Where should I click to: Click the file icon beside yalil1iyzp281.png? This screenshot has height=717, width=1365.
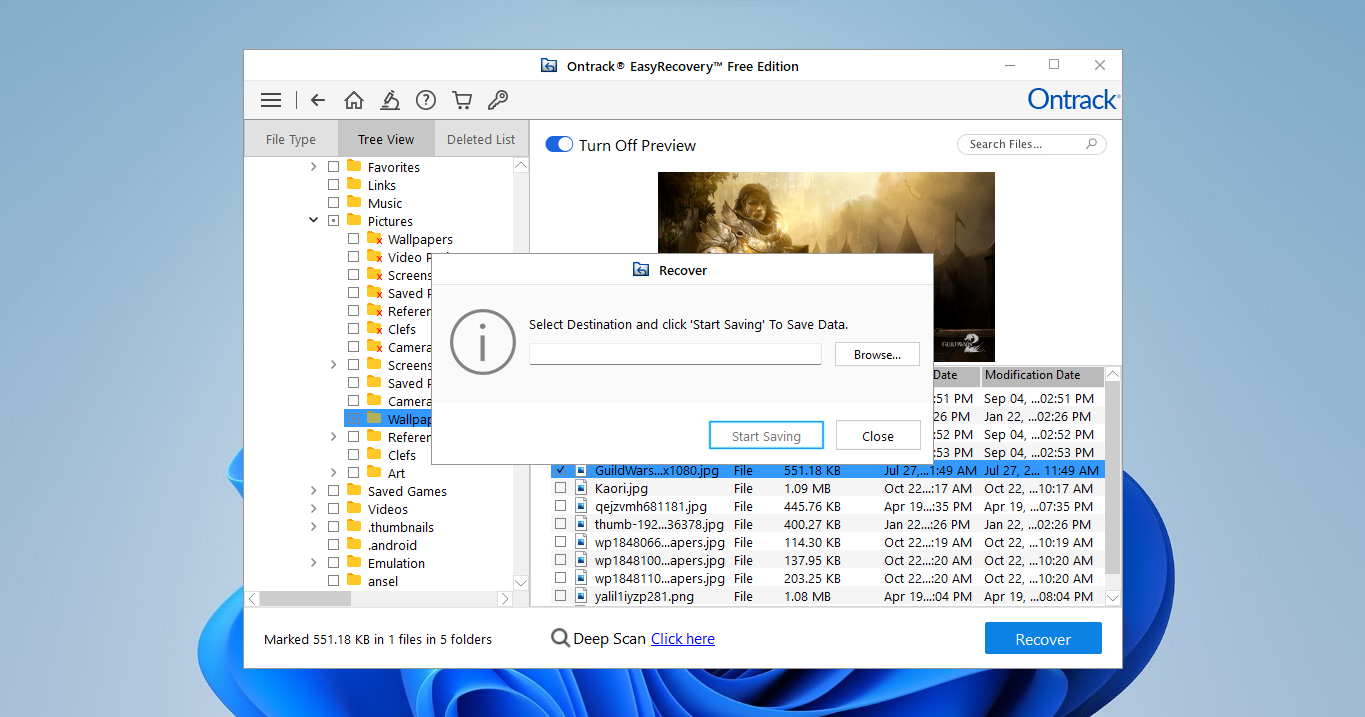point(580,596)
